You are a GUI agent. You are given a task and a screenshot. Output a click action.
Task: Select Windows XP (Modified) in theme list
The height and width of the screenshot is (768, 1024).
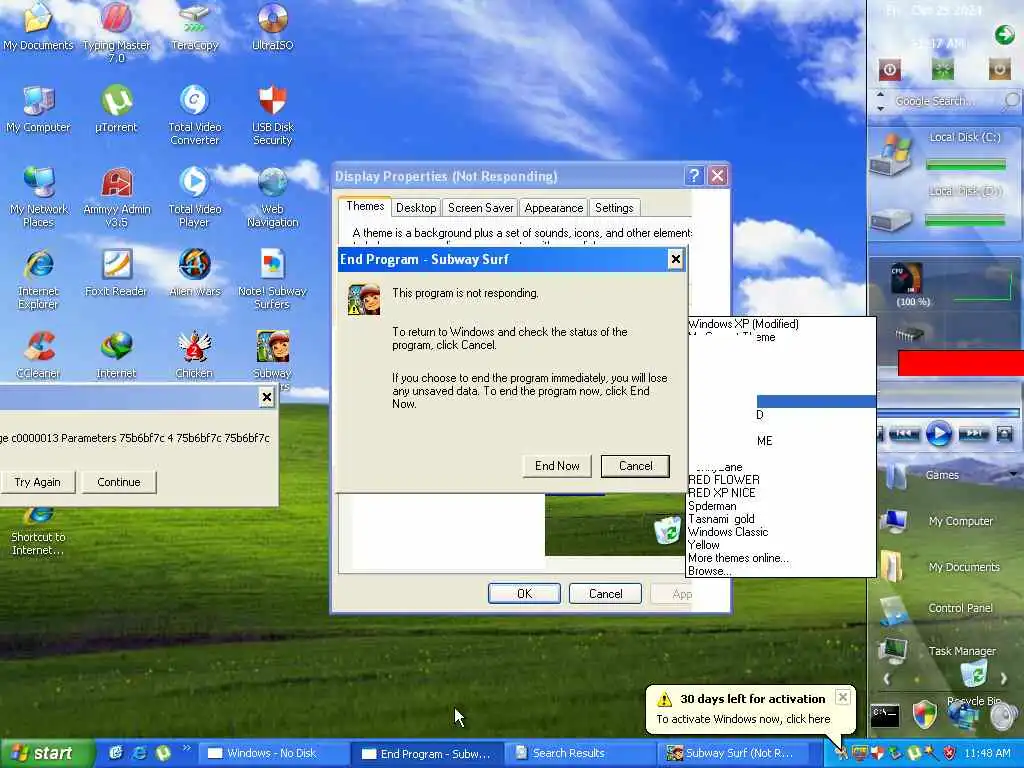[781, 324]
